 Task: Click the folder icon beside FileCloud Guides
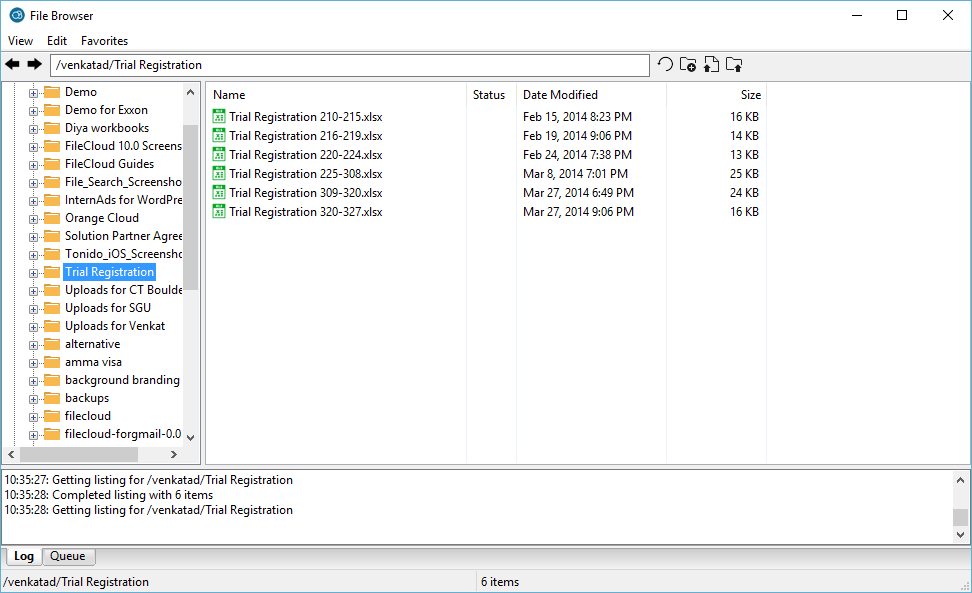(53, 164)
